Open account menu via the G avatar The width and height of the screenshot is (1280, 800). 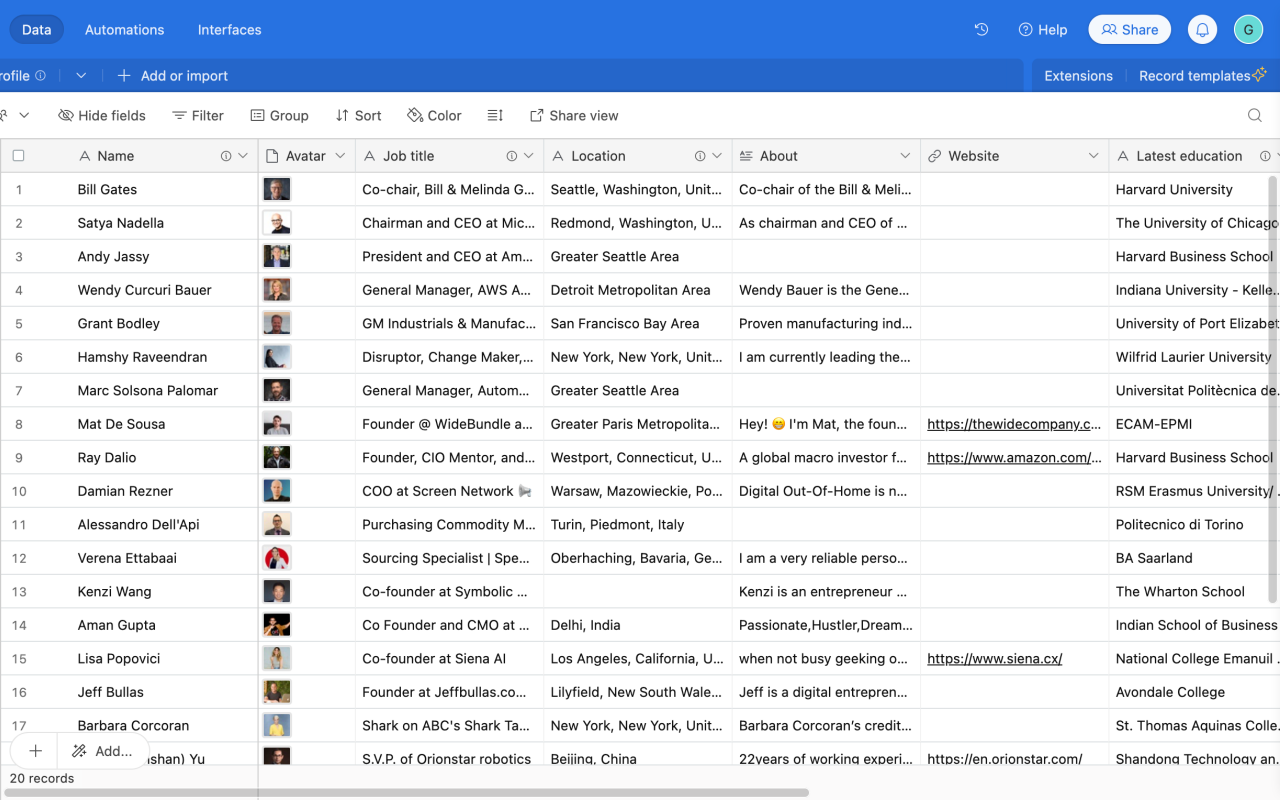[1248, 29]
